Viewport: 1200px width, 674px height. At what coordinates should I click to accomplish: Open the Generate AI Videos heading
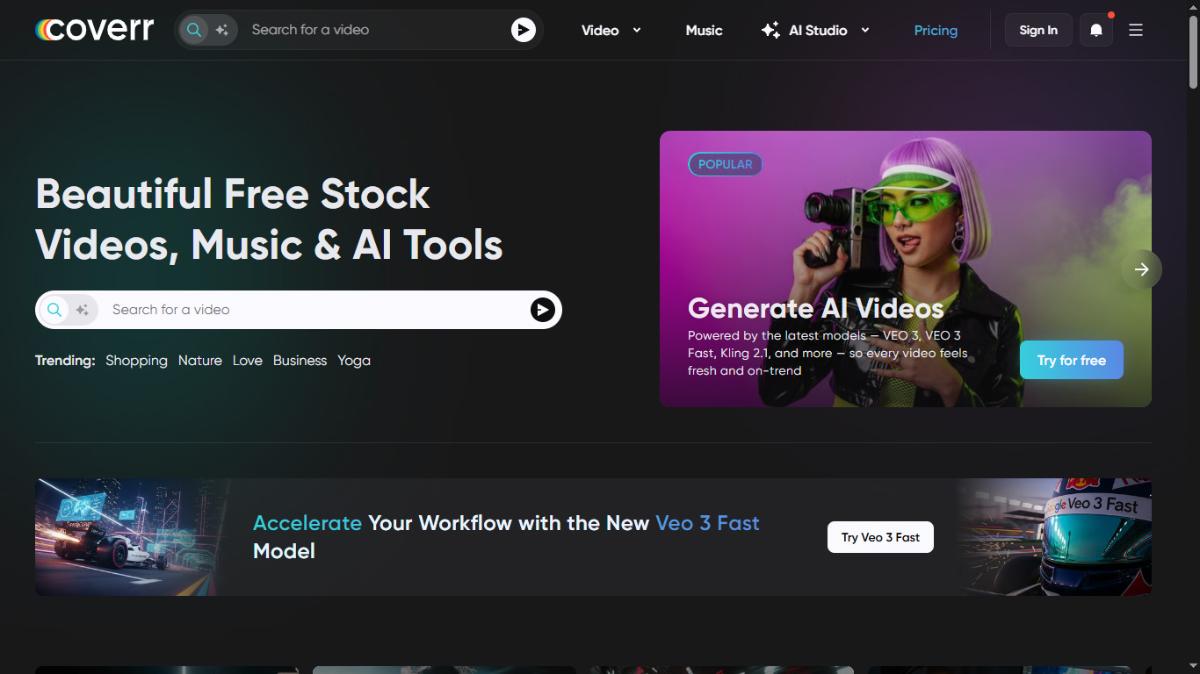point(816,308)
